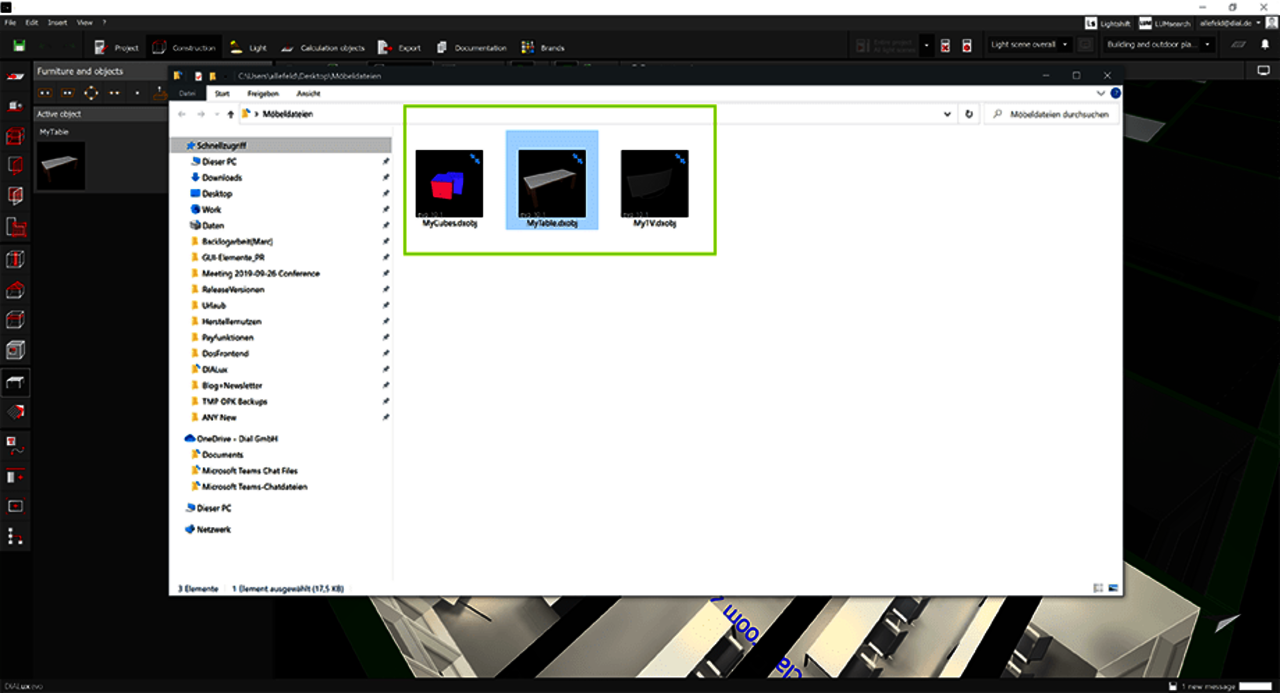Select the MyCubes.dxobj file thumbnail
The height and width of the screenshot is (693, 1280).
coord(449,184)
